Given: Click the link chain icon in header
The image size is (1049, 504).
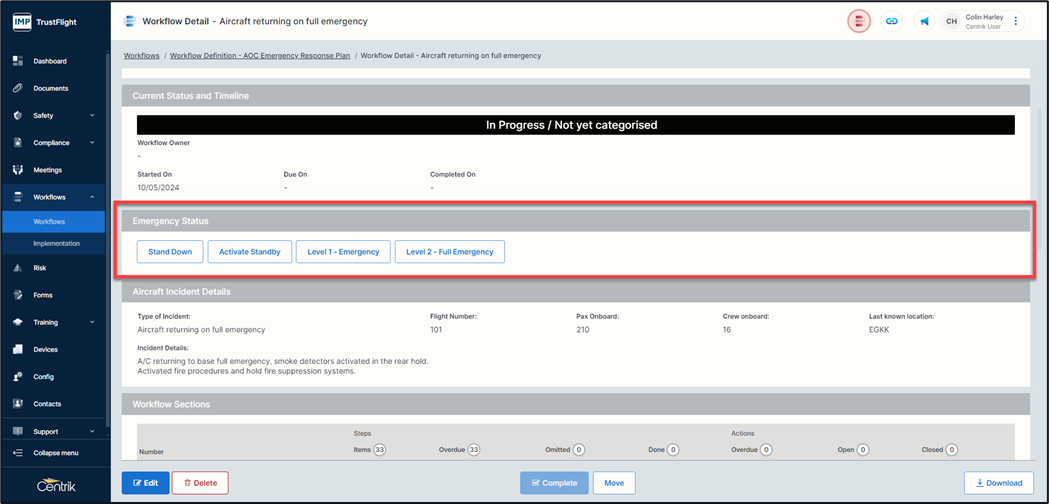Looking at the screenshot, I should (892, 21).
